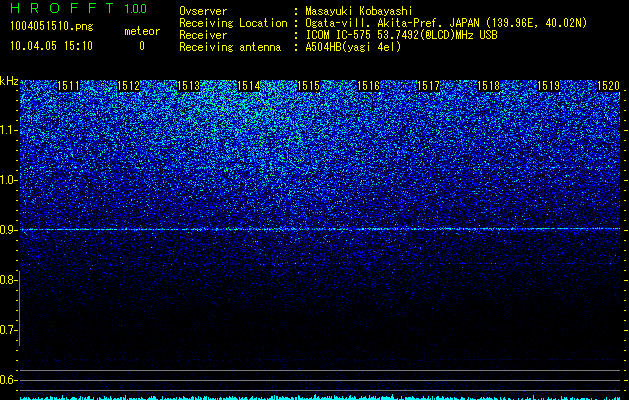Click the 1513 time marker
Screen dimensions: 629x400
tap(188, 86)
